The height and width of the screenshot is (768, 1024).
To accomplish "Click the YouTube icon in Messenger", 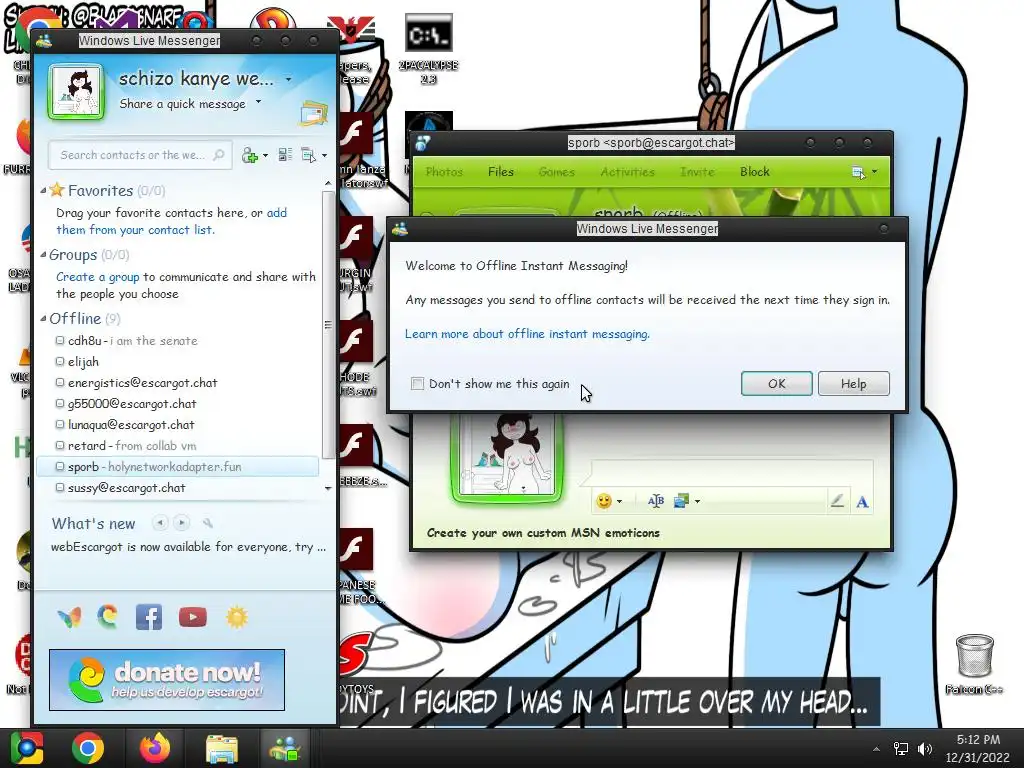I will pos(193,616).
